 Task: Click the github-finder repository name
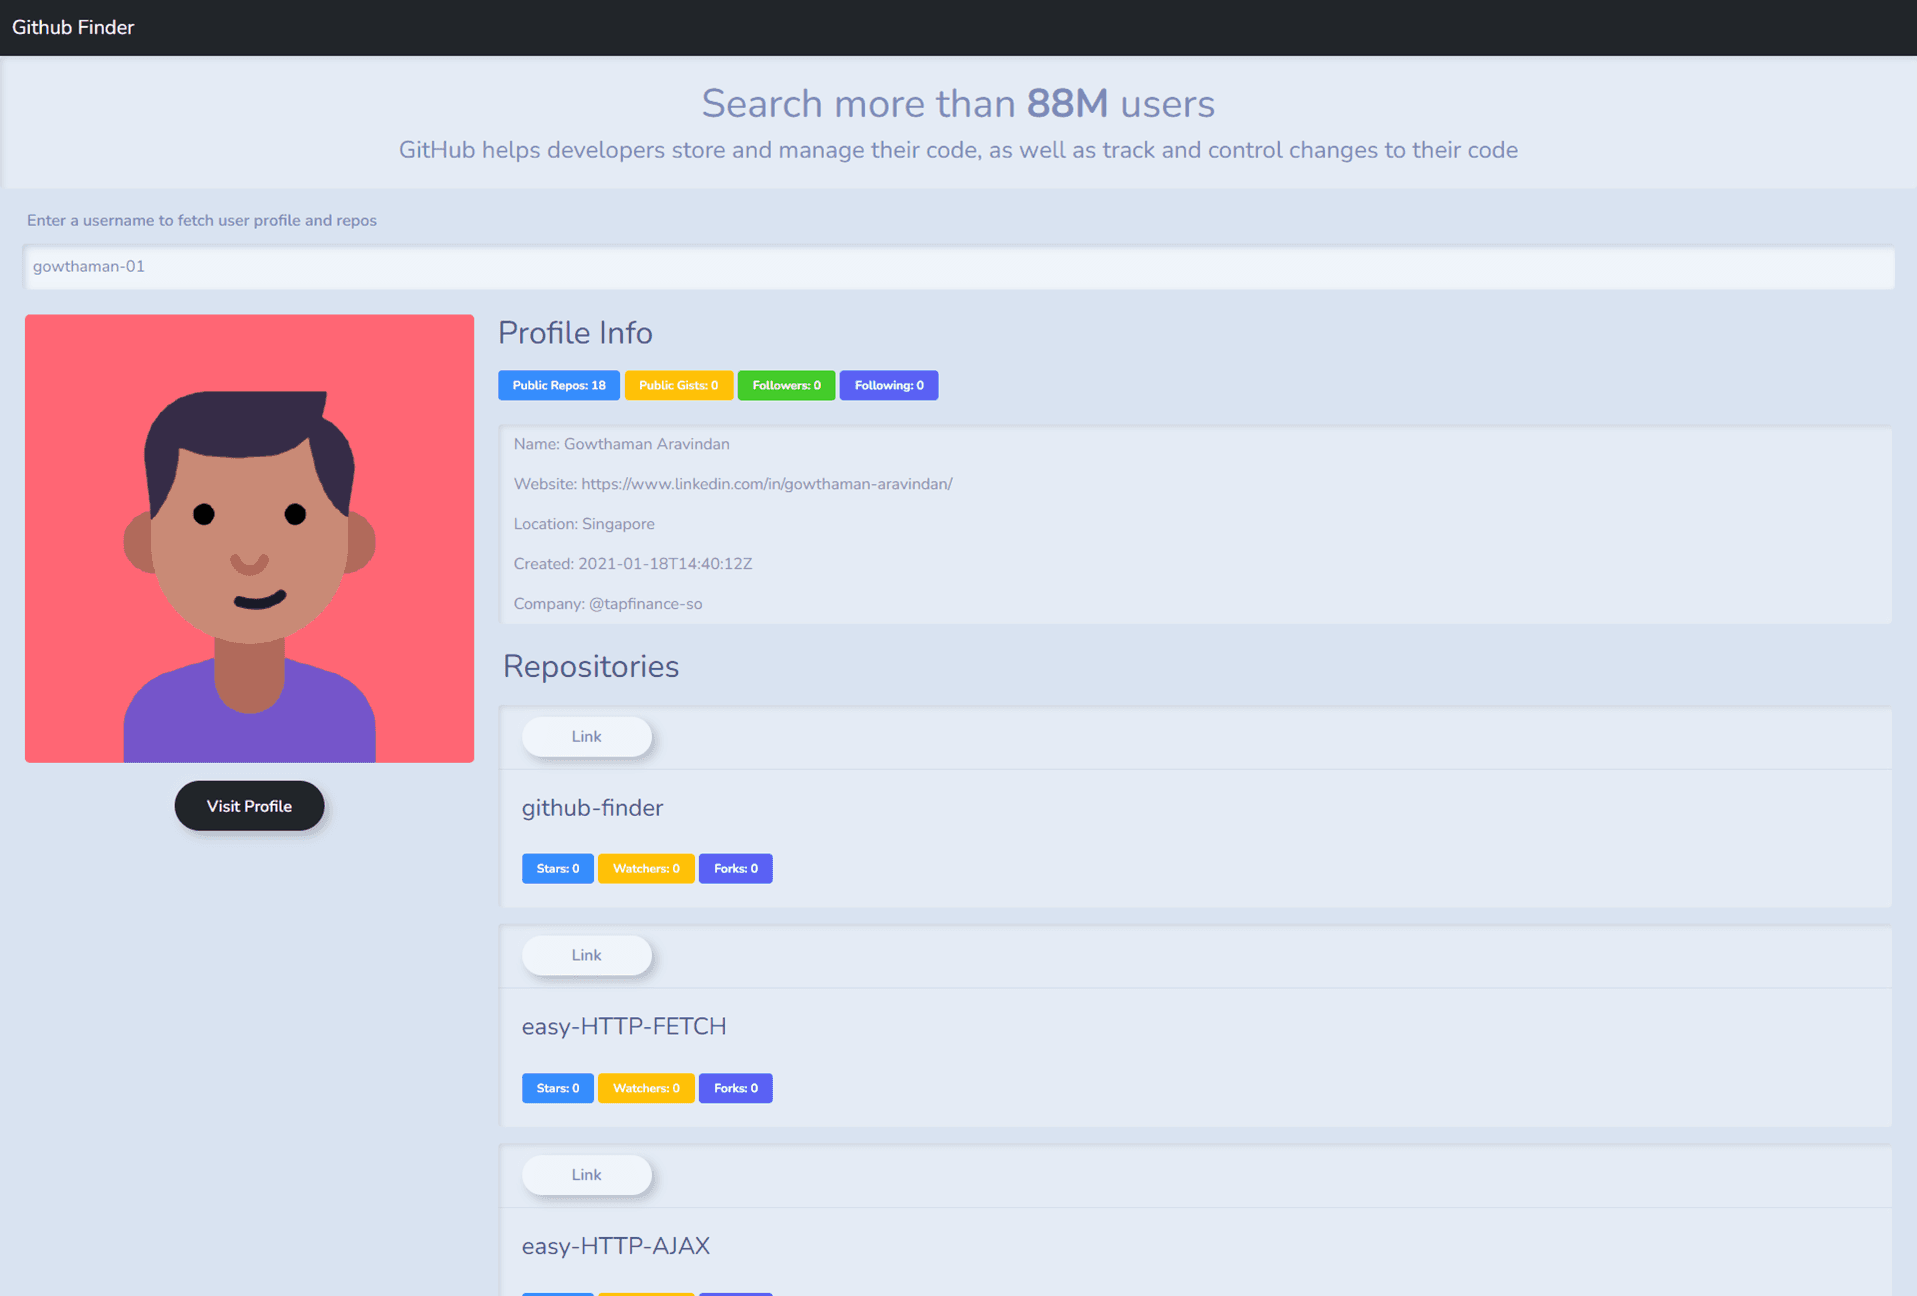(592, 808)
